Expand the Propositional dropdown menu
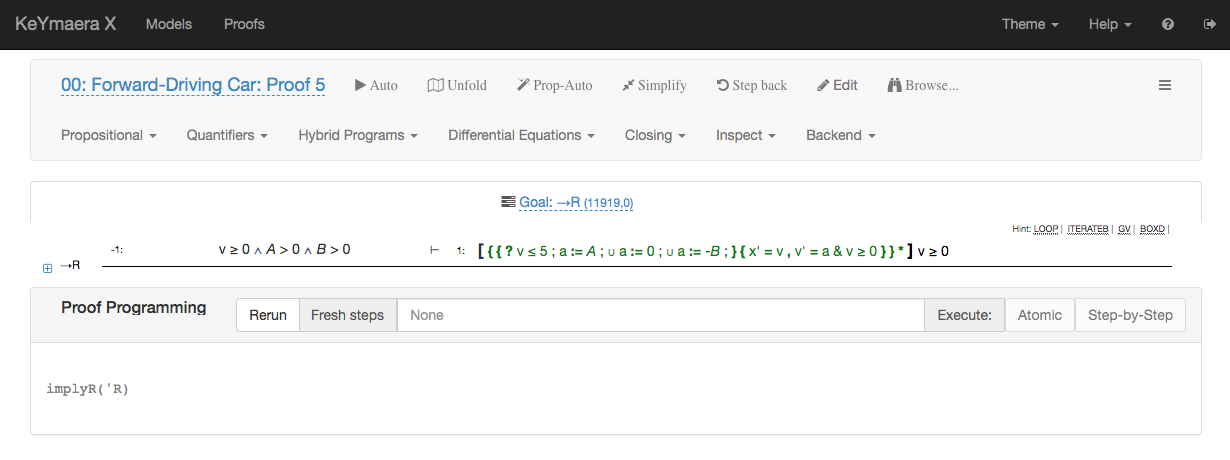 coord(109,135)
